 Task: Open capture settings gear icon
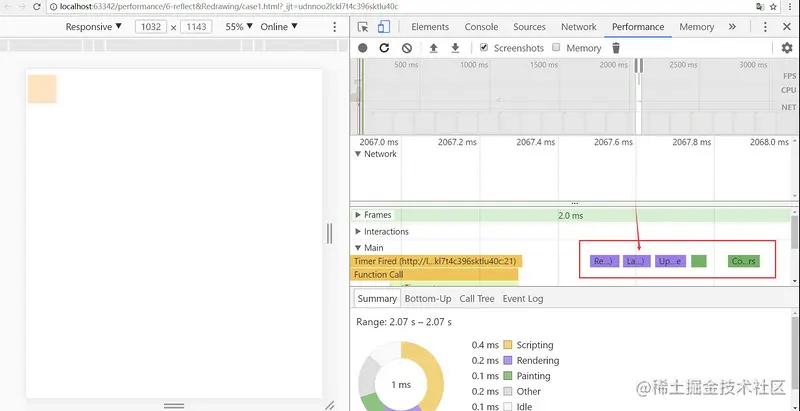787,48
